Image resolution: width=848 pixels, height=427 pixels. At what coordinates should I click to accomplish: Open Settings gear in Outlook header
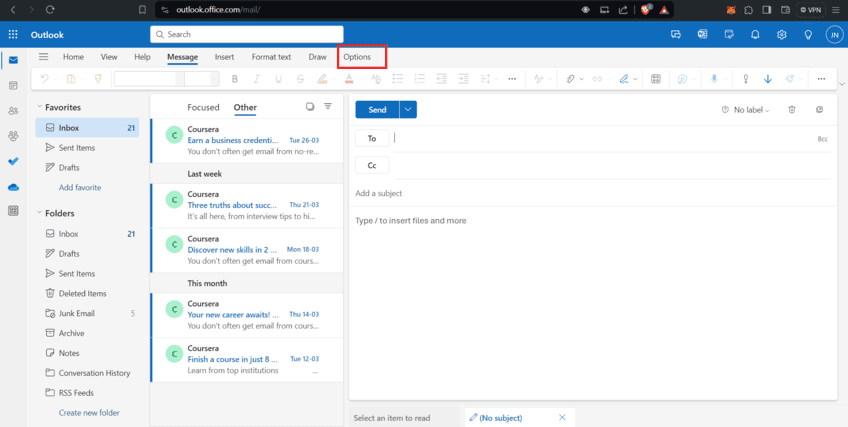(x=781, y=35)
